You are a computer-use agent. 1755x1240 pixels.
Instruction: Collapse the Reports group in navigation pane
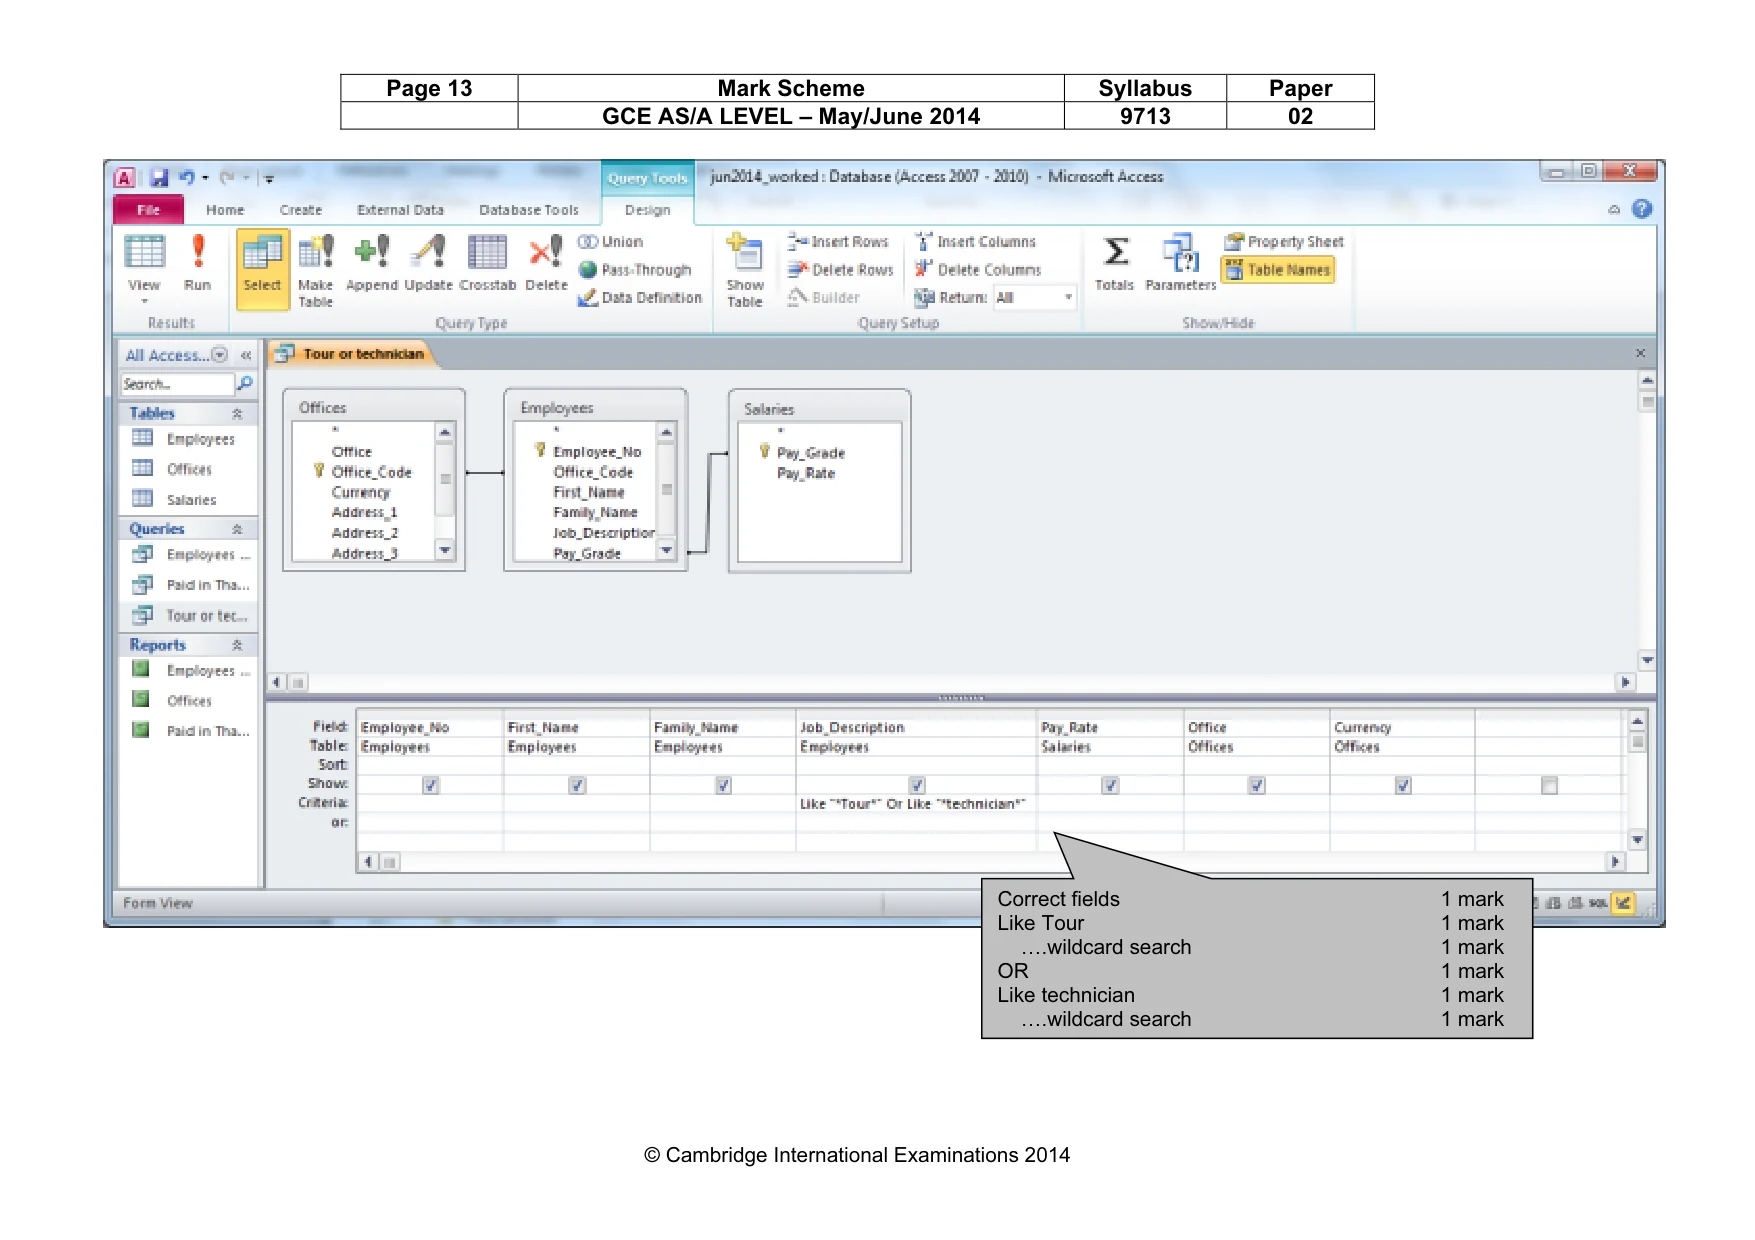coord(237,645)
